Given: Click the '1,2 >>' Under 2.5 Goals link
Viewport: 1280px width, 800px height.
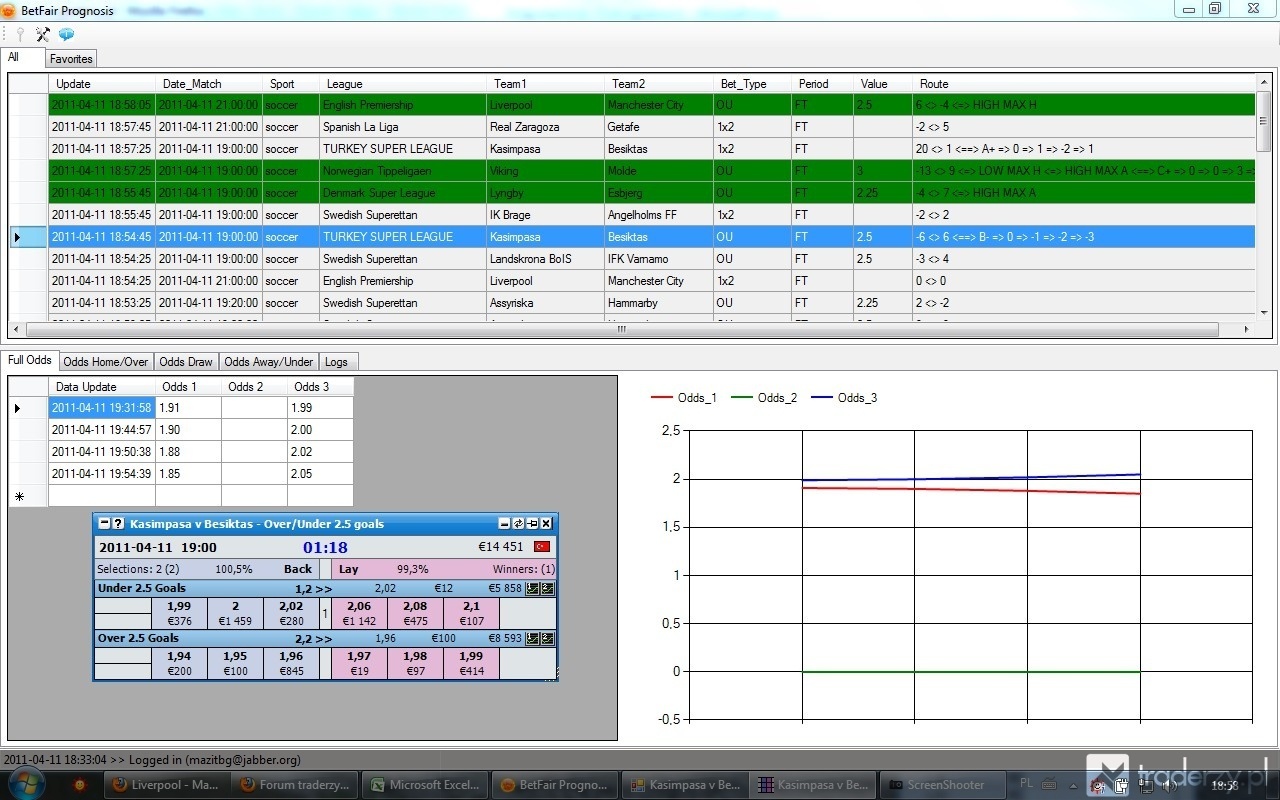Looking at the screenshot, I should coord(313,589).
